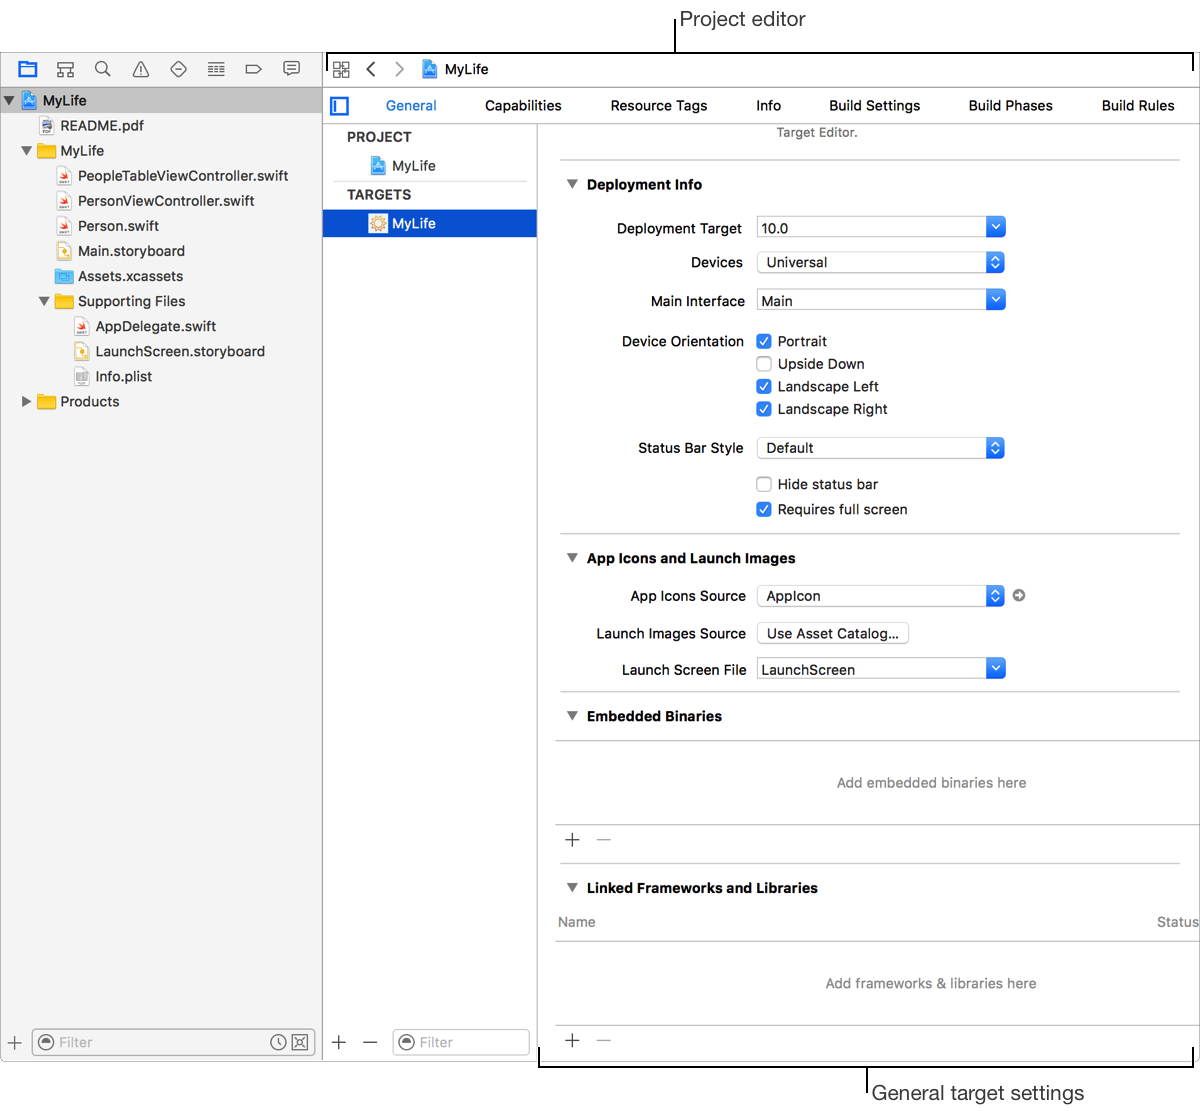Image resolution: width=1200 pixels, height=1111 pixels.
Task: Click the Use Asset Catalog button
Action: coord(832,634)
